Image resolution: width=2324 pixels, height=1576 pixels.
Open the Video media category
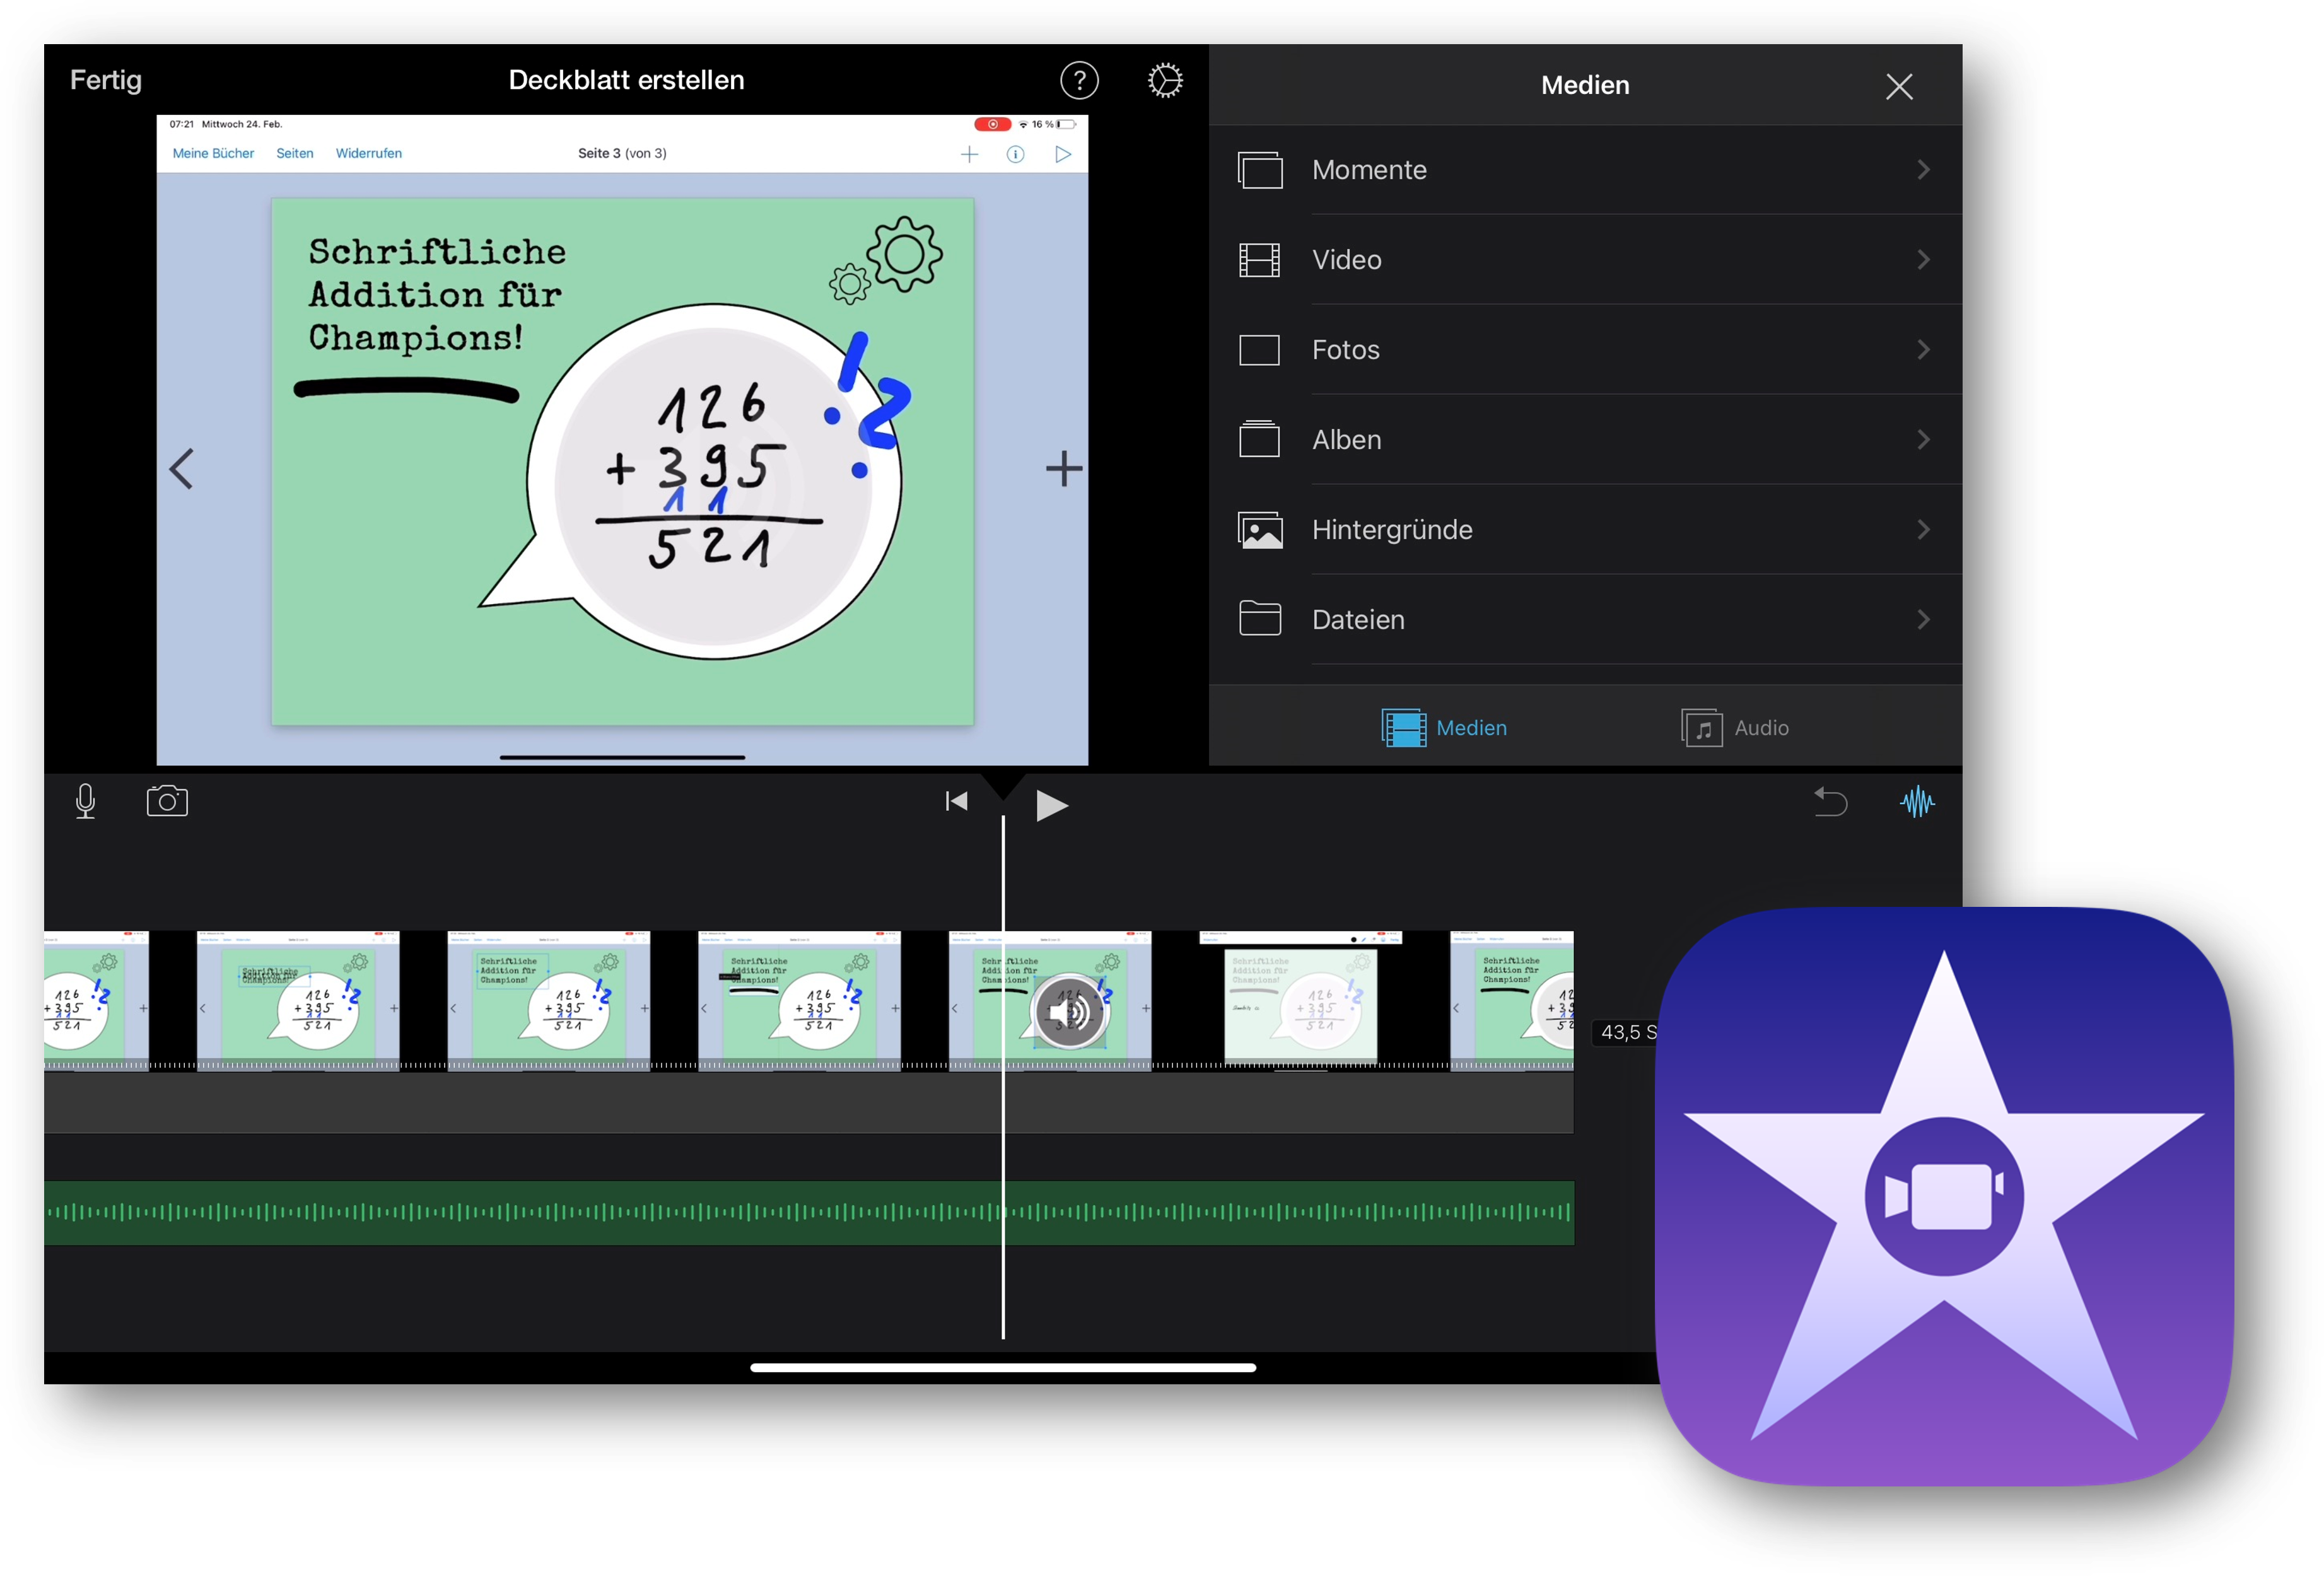point(1585,260)
